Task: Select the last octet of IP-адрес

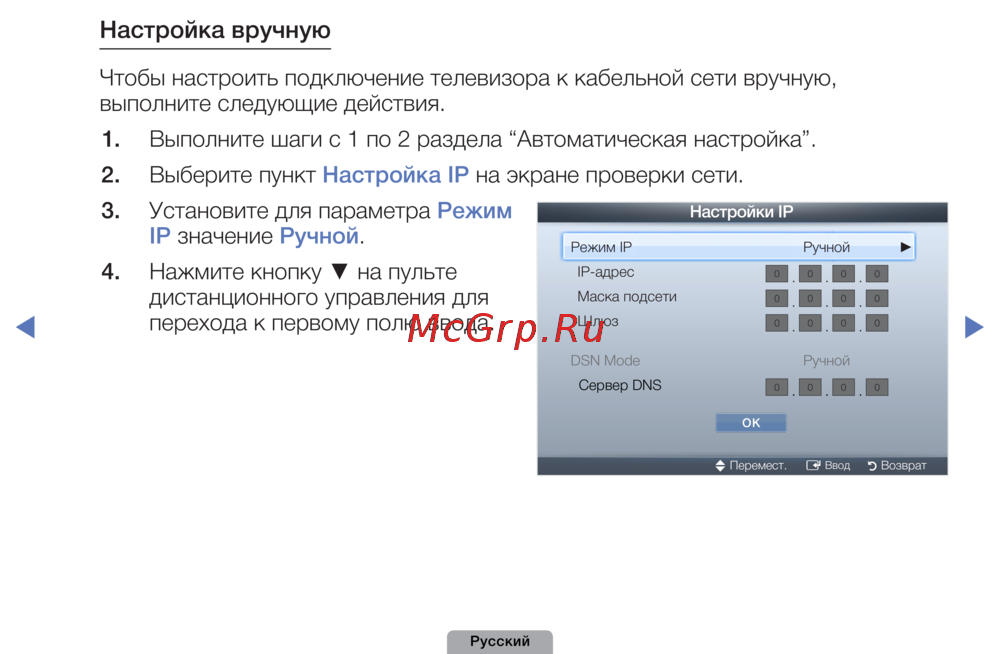Action: coord(877,274)
